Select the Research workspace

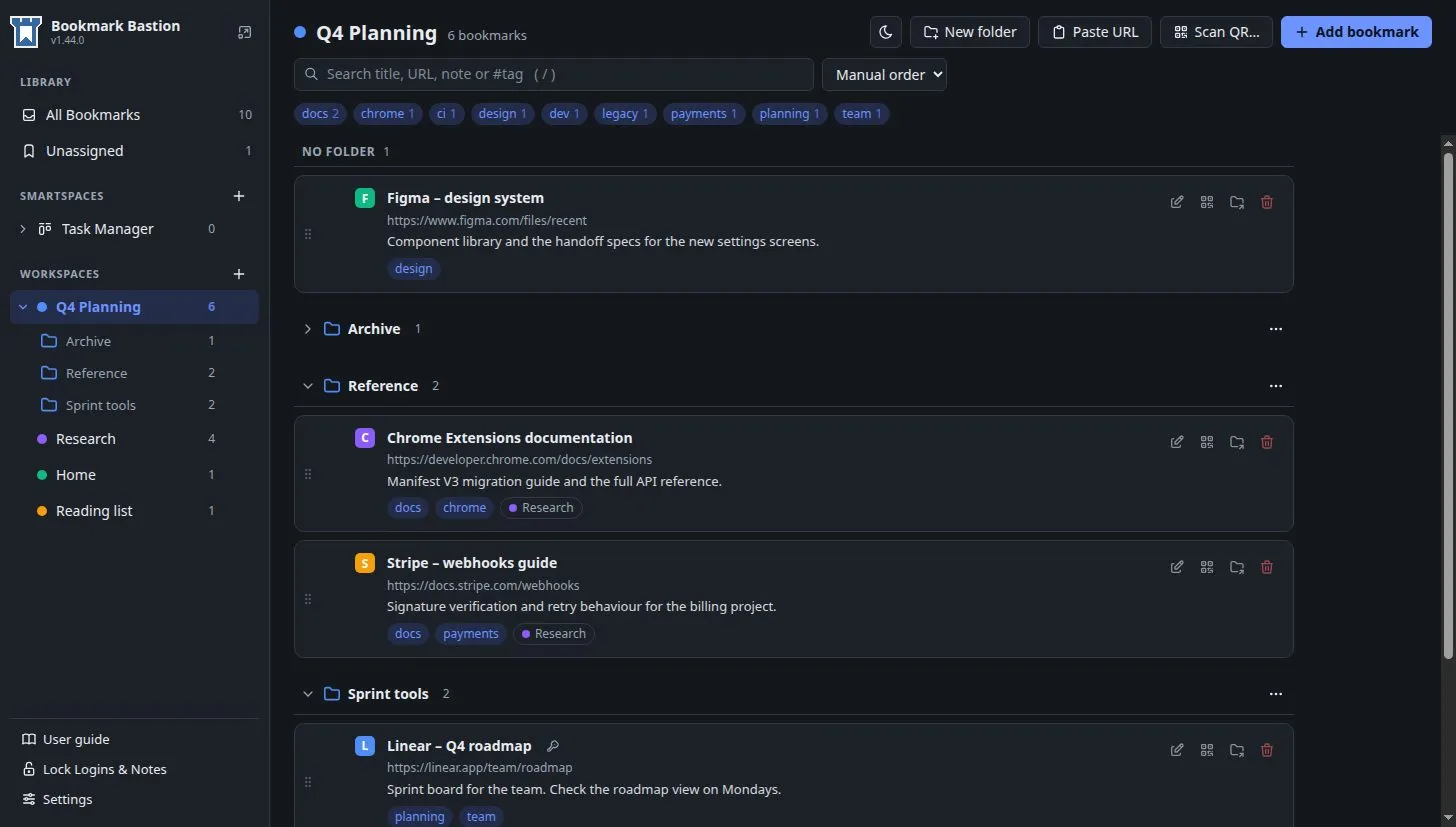(135, 439)
